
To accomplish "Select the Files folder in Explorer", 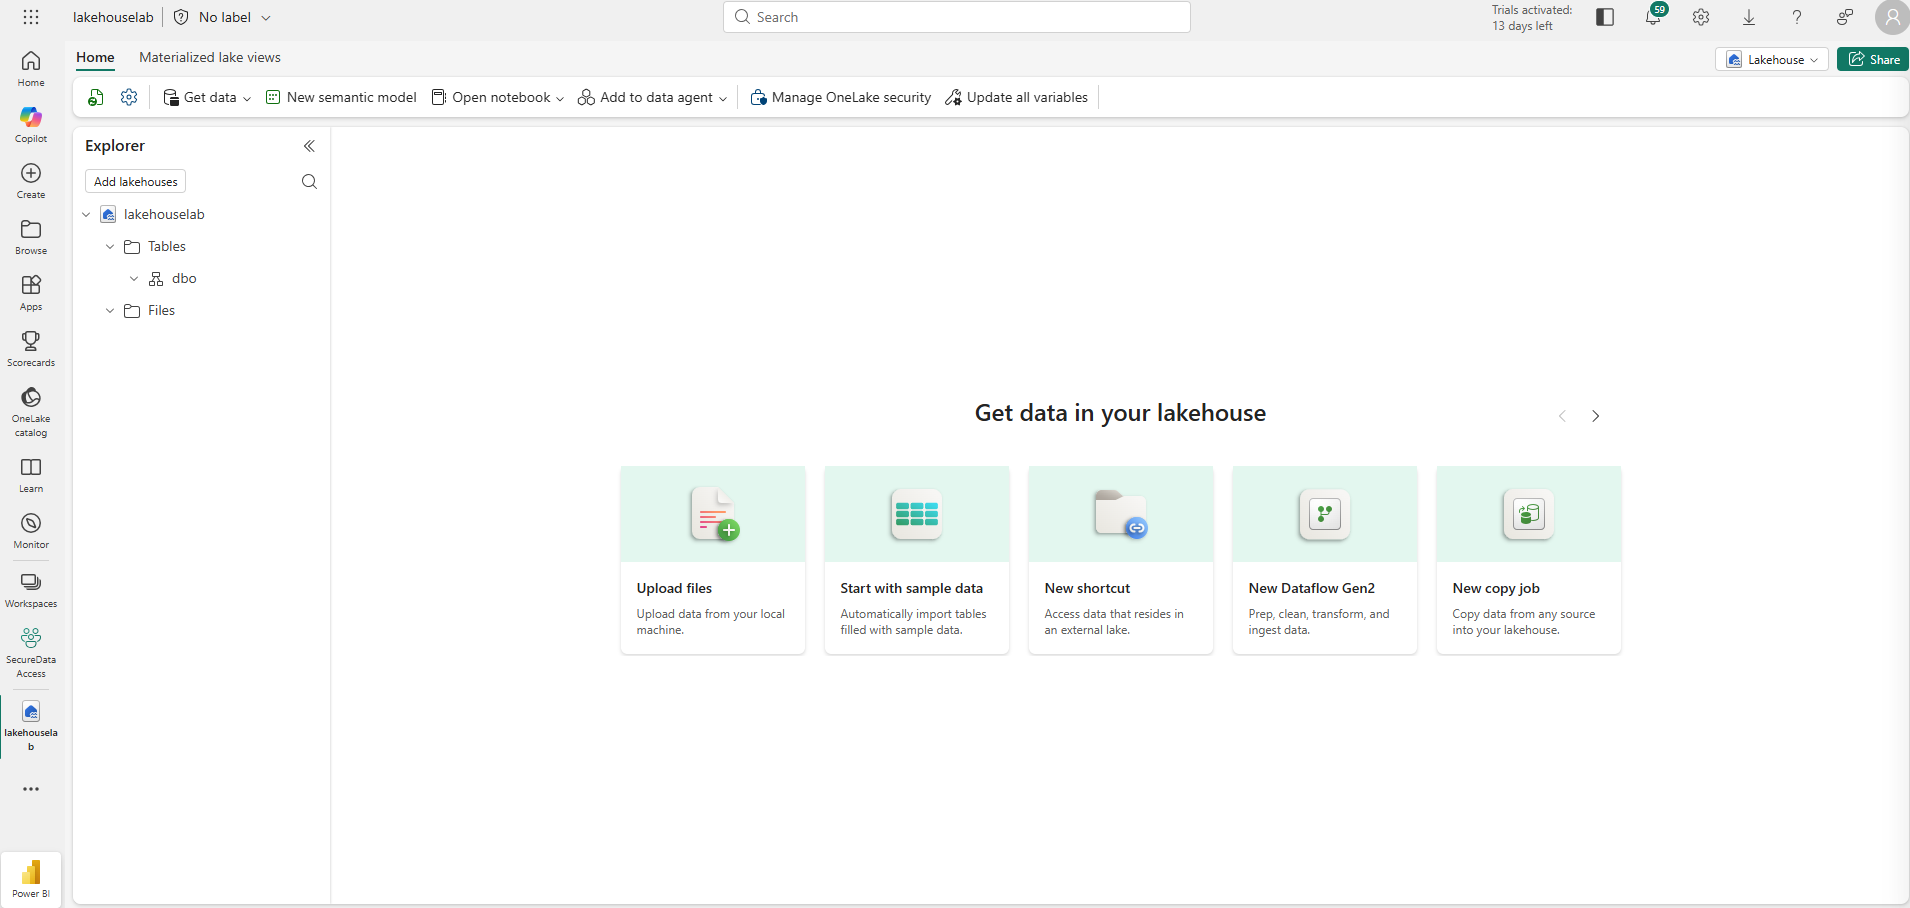I will [x=161, y=310].
